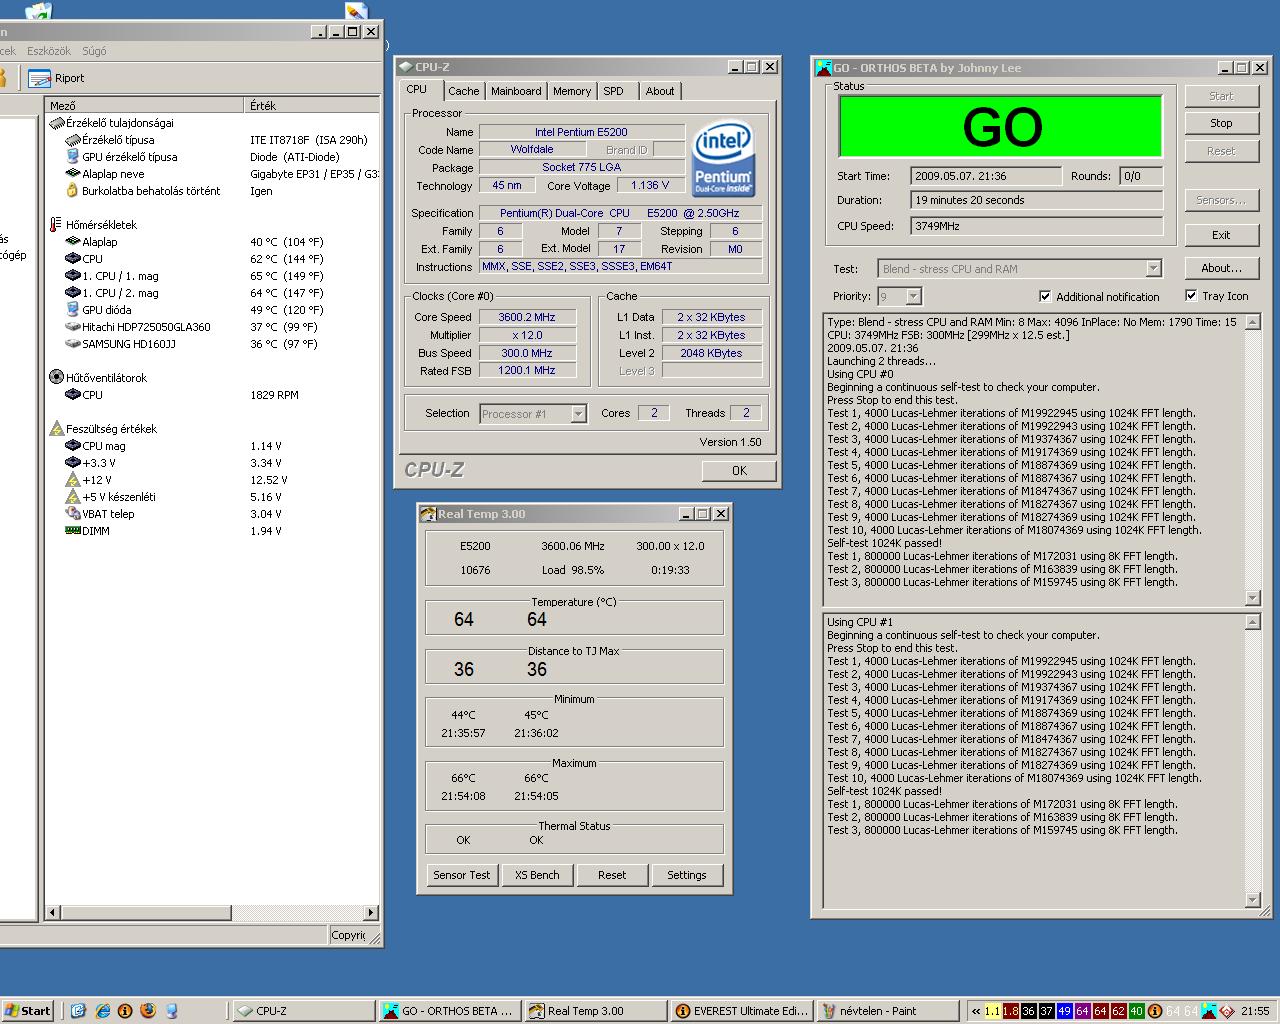
Task: Expand hidden tray icons with the chevron
Action: (x=975, y=1011)
